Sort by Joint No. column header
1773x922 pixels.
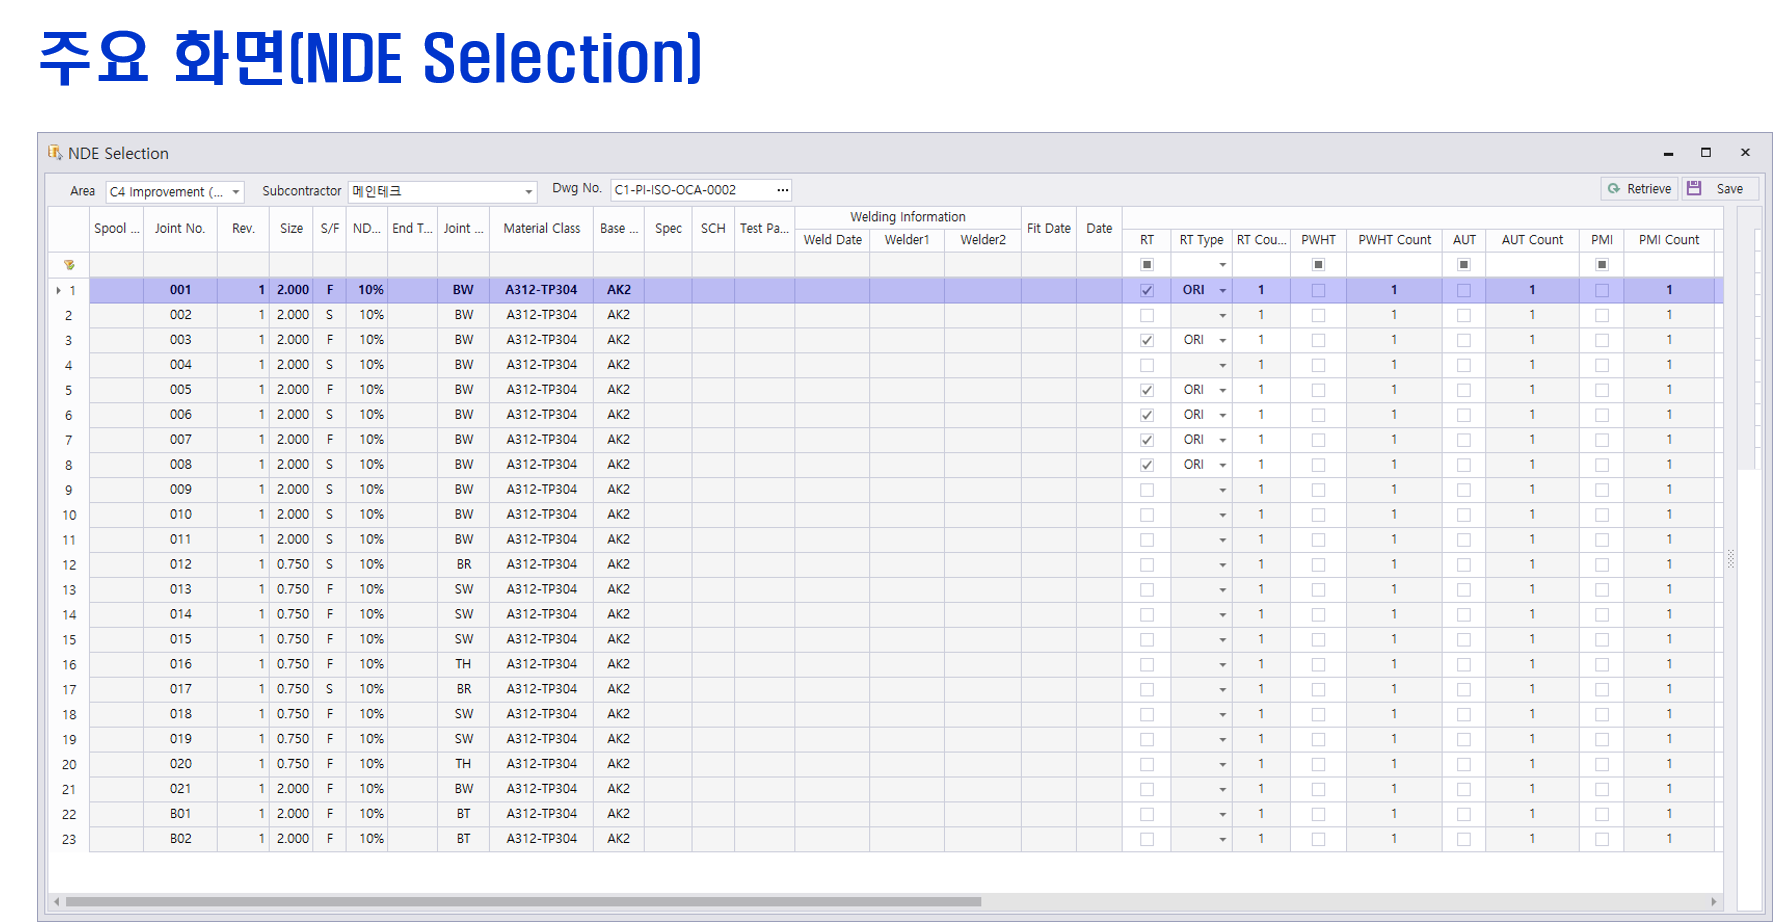[180, 229]
